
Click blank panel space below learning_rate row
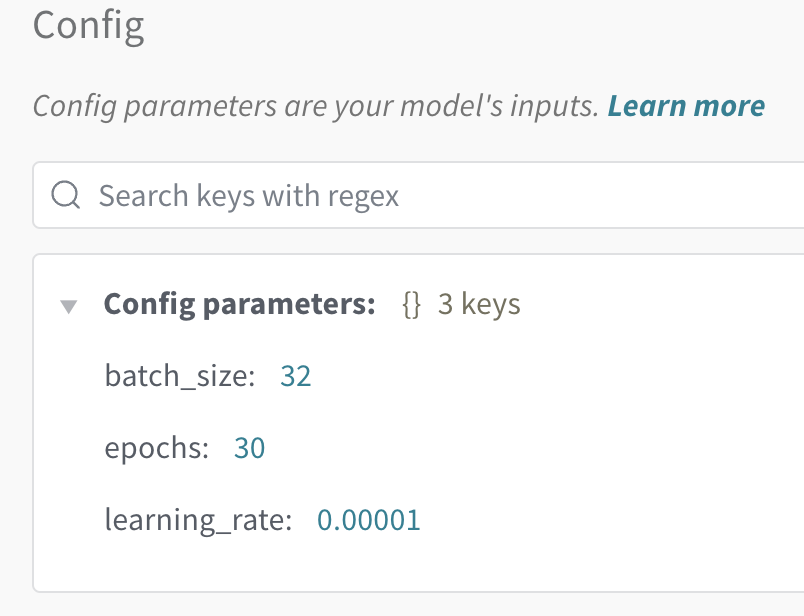click(x=400, y=565)
